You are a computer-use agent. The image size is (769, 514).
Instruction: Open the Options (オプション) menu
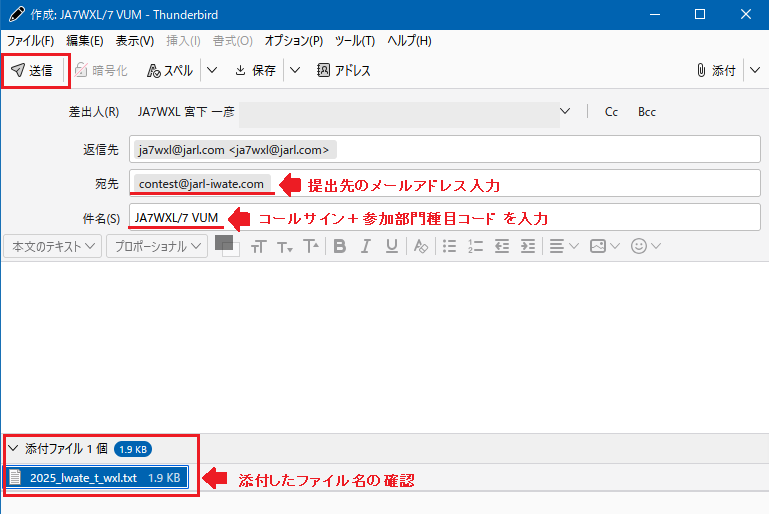click(293, 41)
